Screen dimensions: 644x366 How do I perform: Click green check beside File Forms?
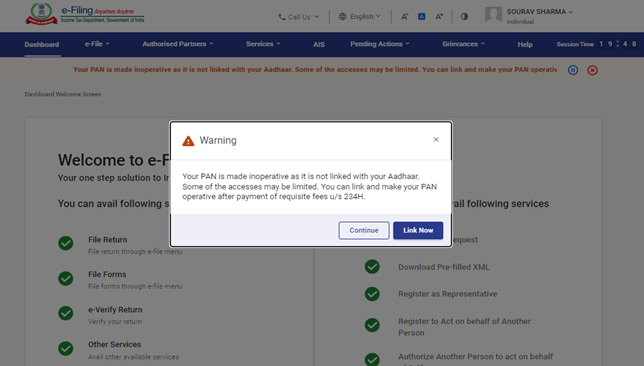pyautogui.click(x=66, y=279)
